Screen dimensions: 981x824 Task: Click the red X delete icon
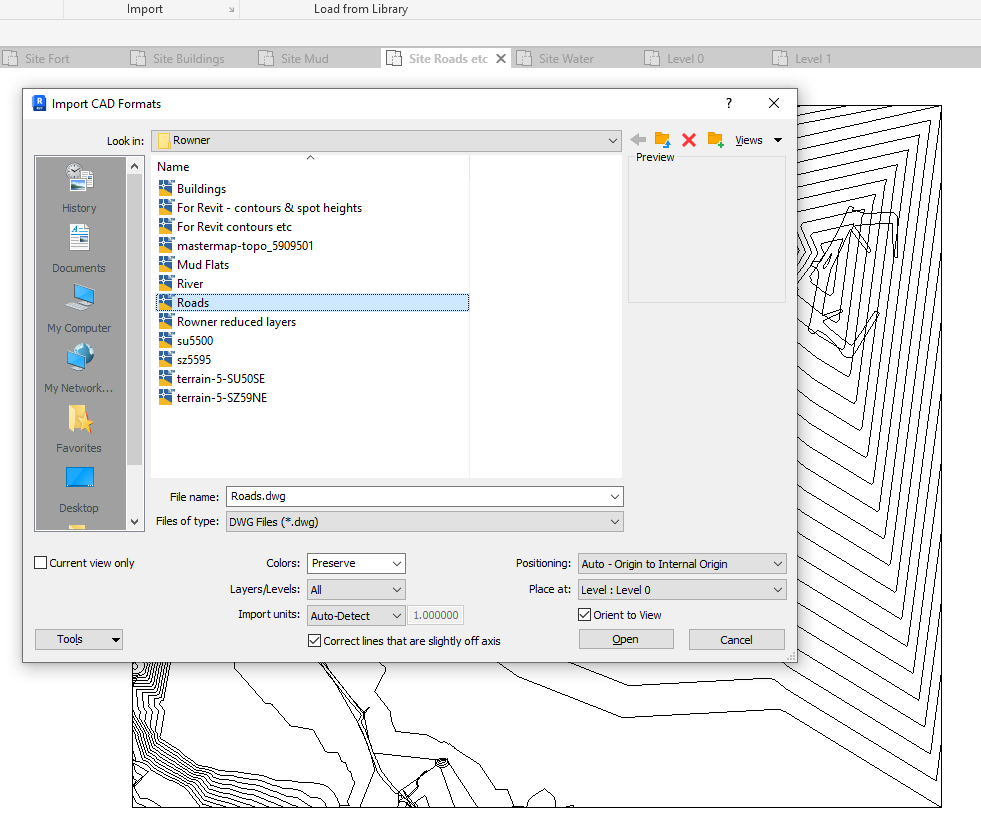pyautogui.click(x=688, y=140)
